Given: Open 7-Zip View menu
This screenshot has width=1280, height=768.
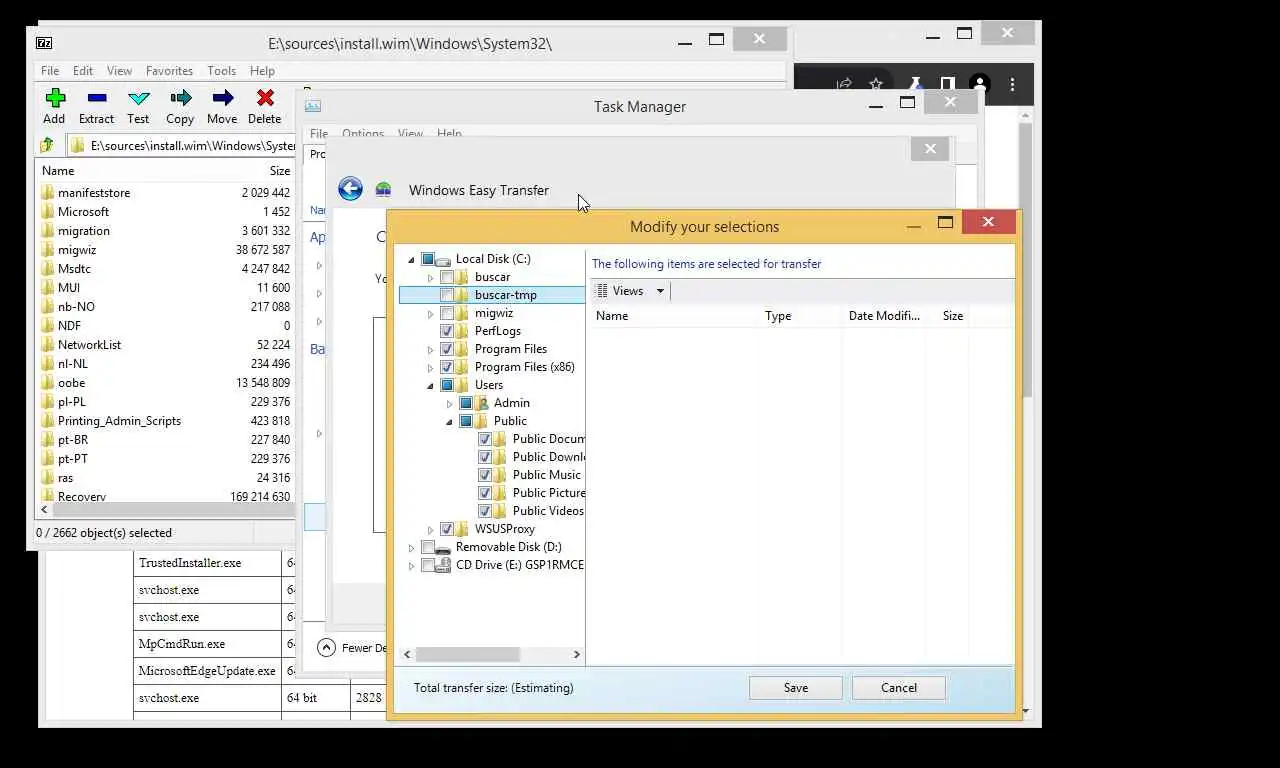Looking at the screenshot, I should [x=119, y=71].
